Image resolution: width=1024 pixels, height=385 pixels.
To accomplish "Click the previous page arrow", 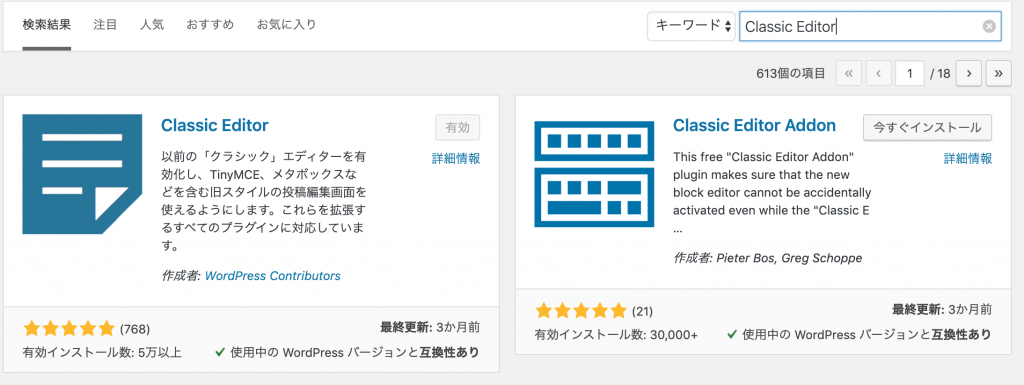I will [x=879, y=74].
